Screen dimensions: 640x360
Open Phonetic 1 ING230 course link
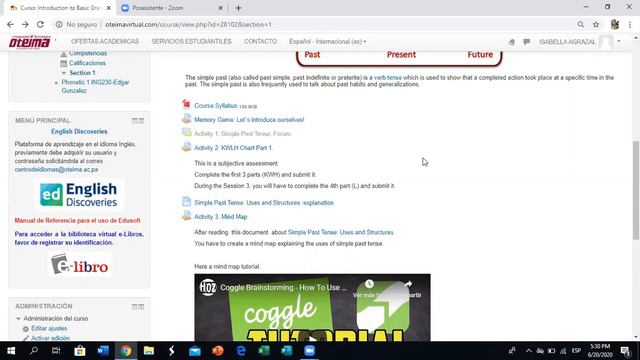coord(95,87)
